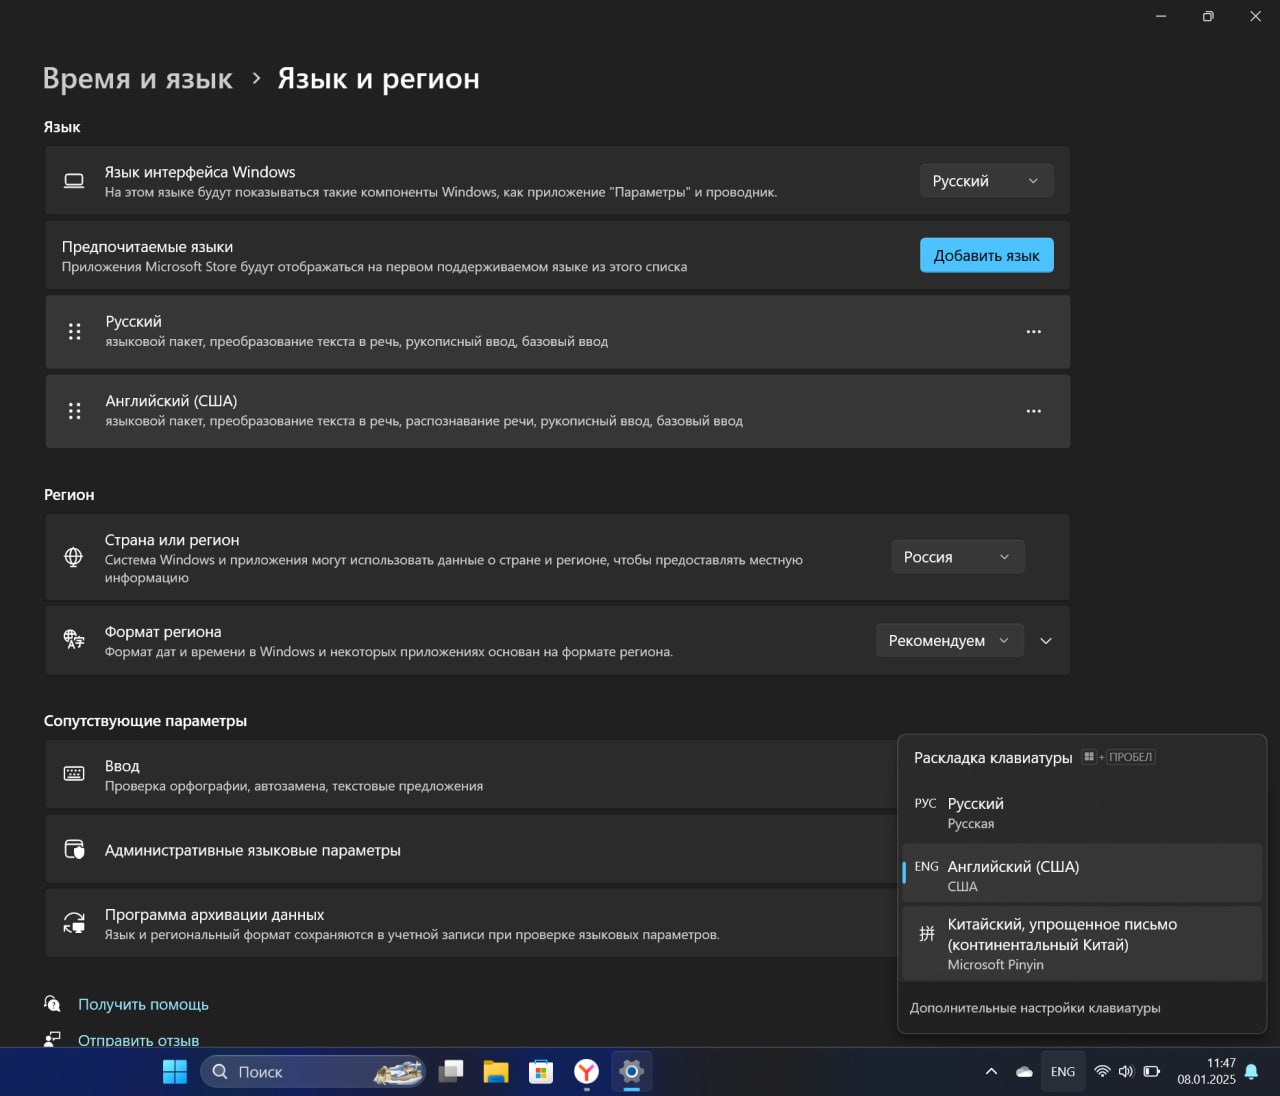Open Административные языковые параметры row
This screenshot has width=1280, height=1096.
(x=470, y=849)
